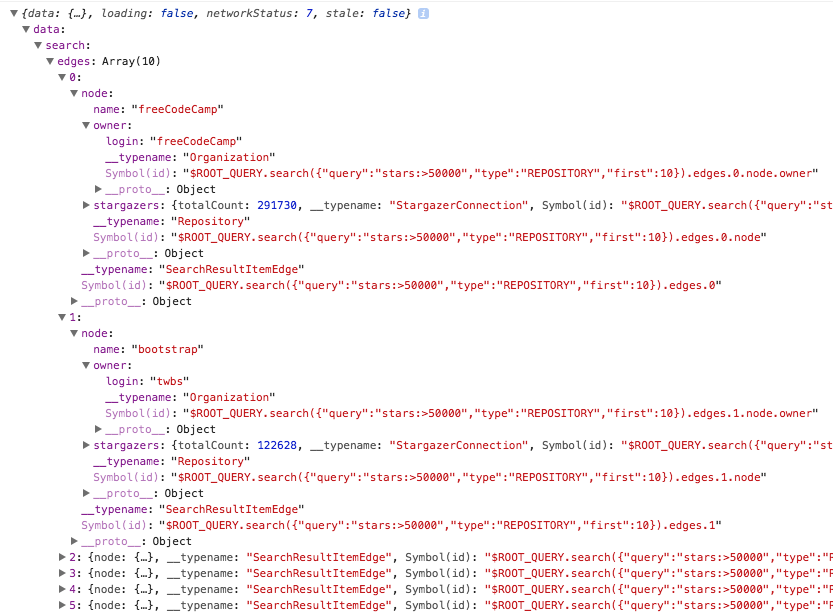Expand edge 4 of the edges array
The height and width of the screenshot is (614, 833).
click(62, 589)
